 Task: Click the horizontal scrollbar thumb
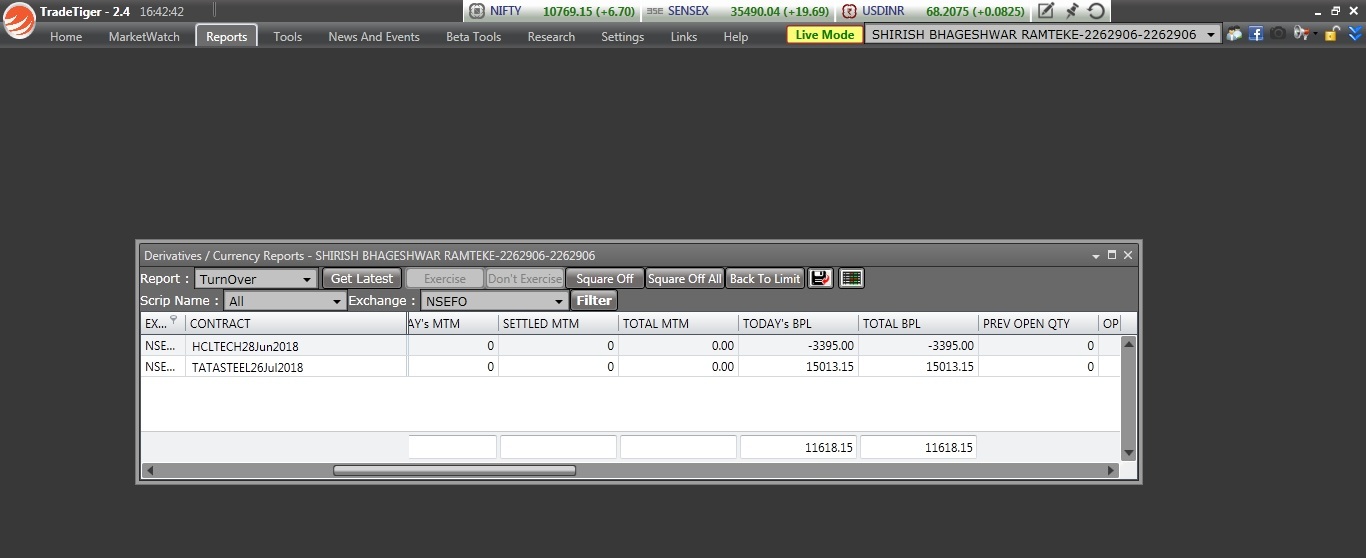[x=454, y=470]
